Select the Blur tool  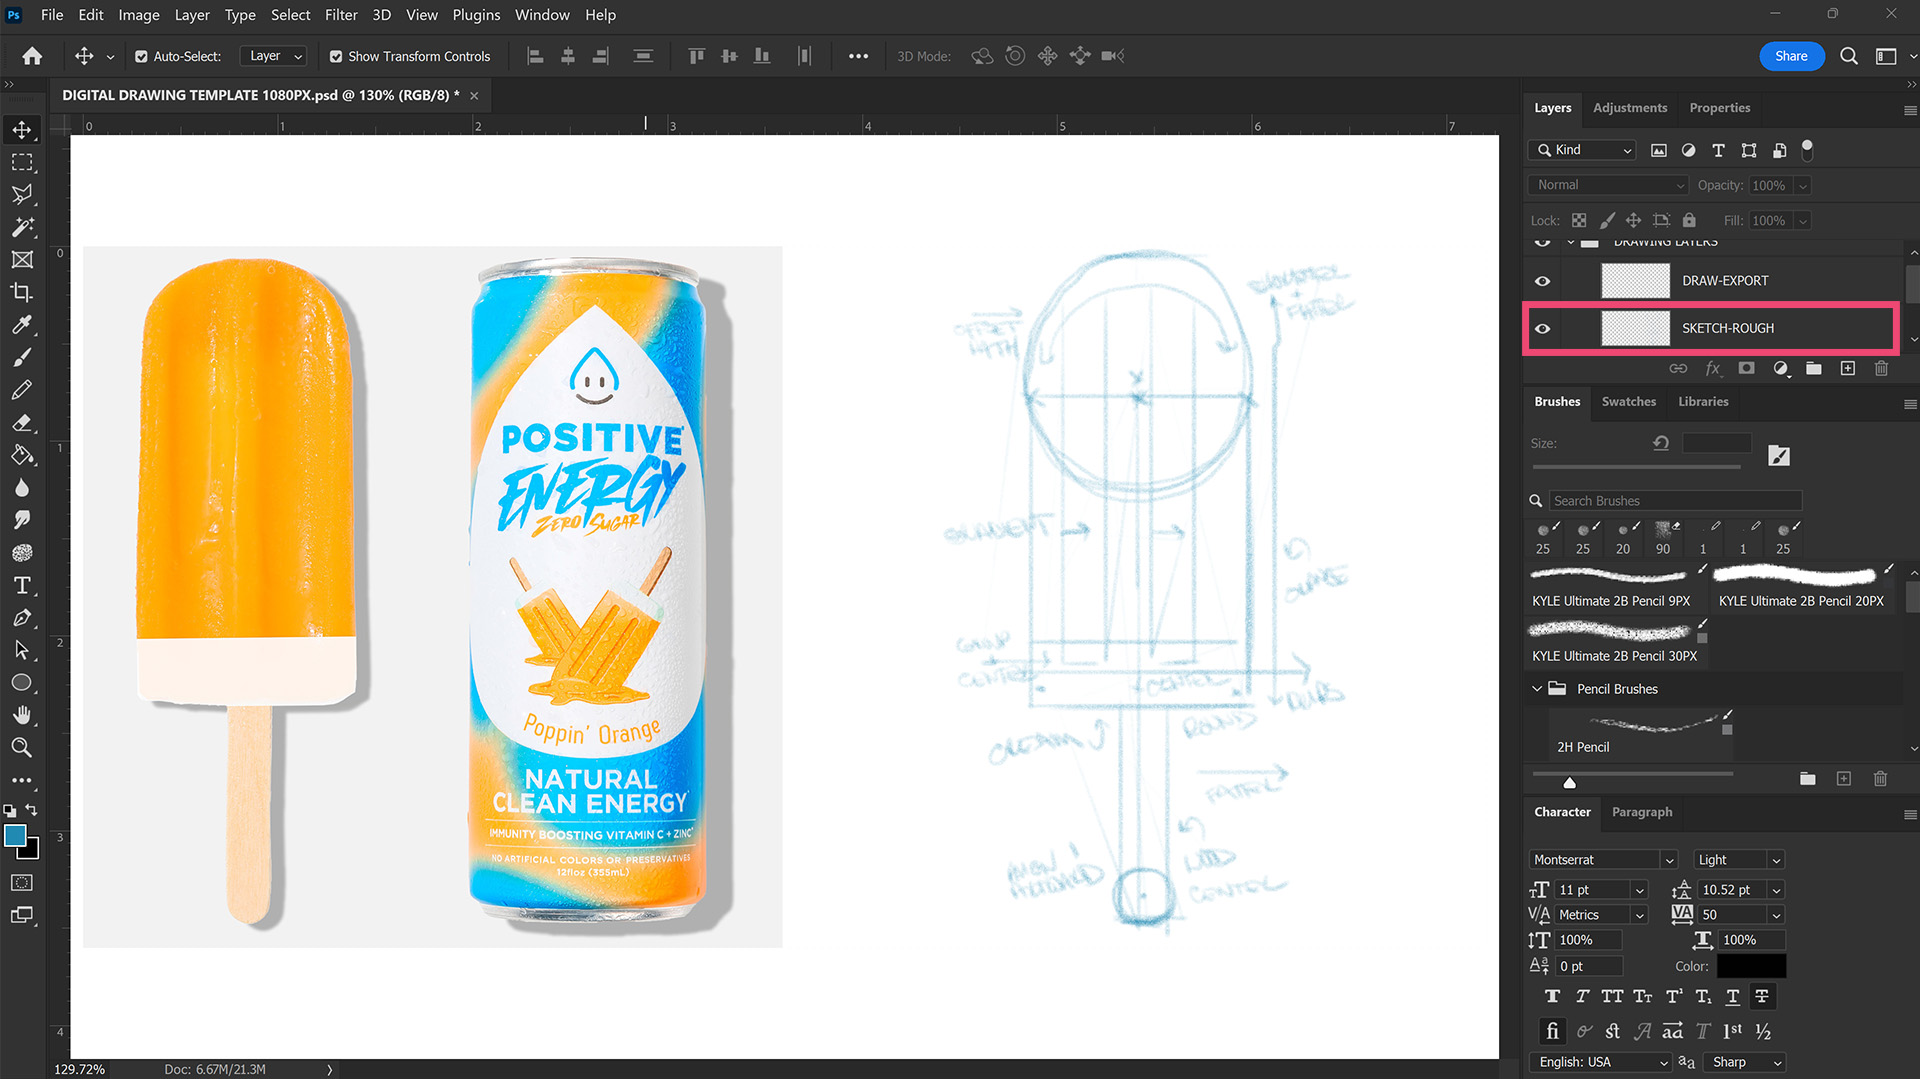pos(22,487)
